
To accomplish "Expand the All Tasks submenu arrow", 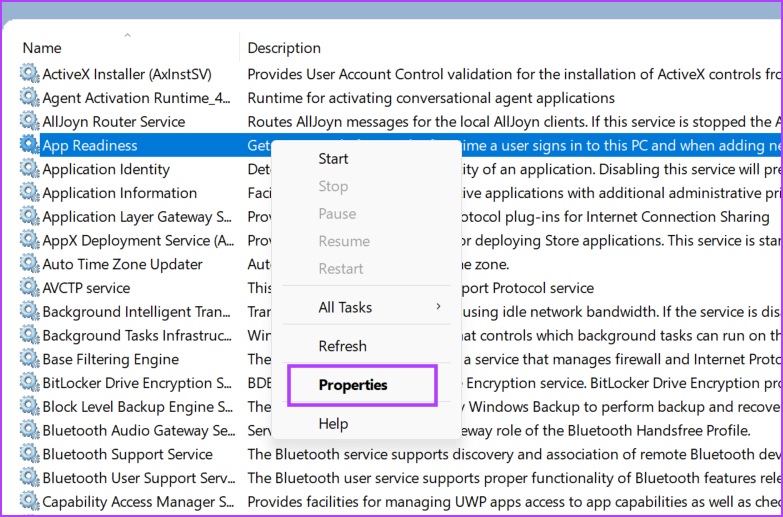I will tap(438, 306).
